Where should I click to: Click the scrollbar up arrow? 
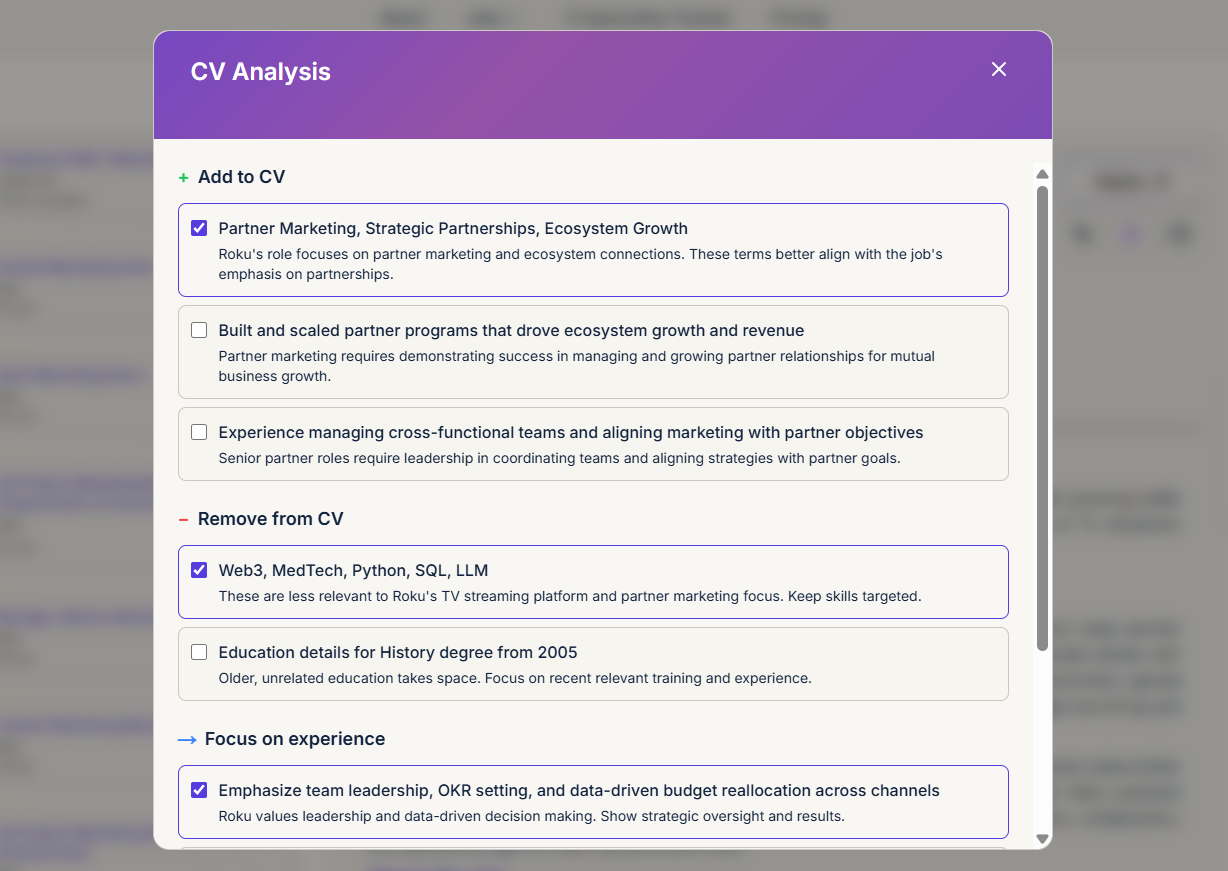(1042, 174)
